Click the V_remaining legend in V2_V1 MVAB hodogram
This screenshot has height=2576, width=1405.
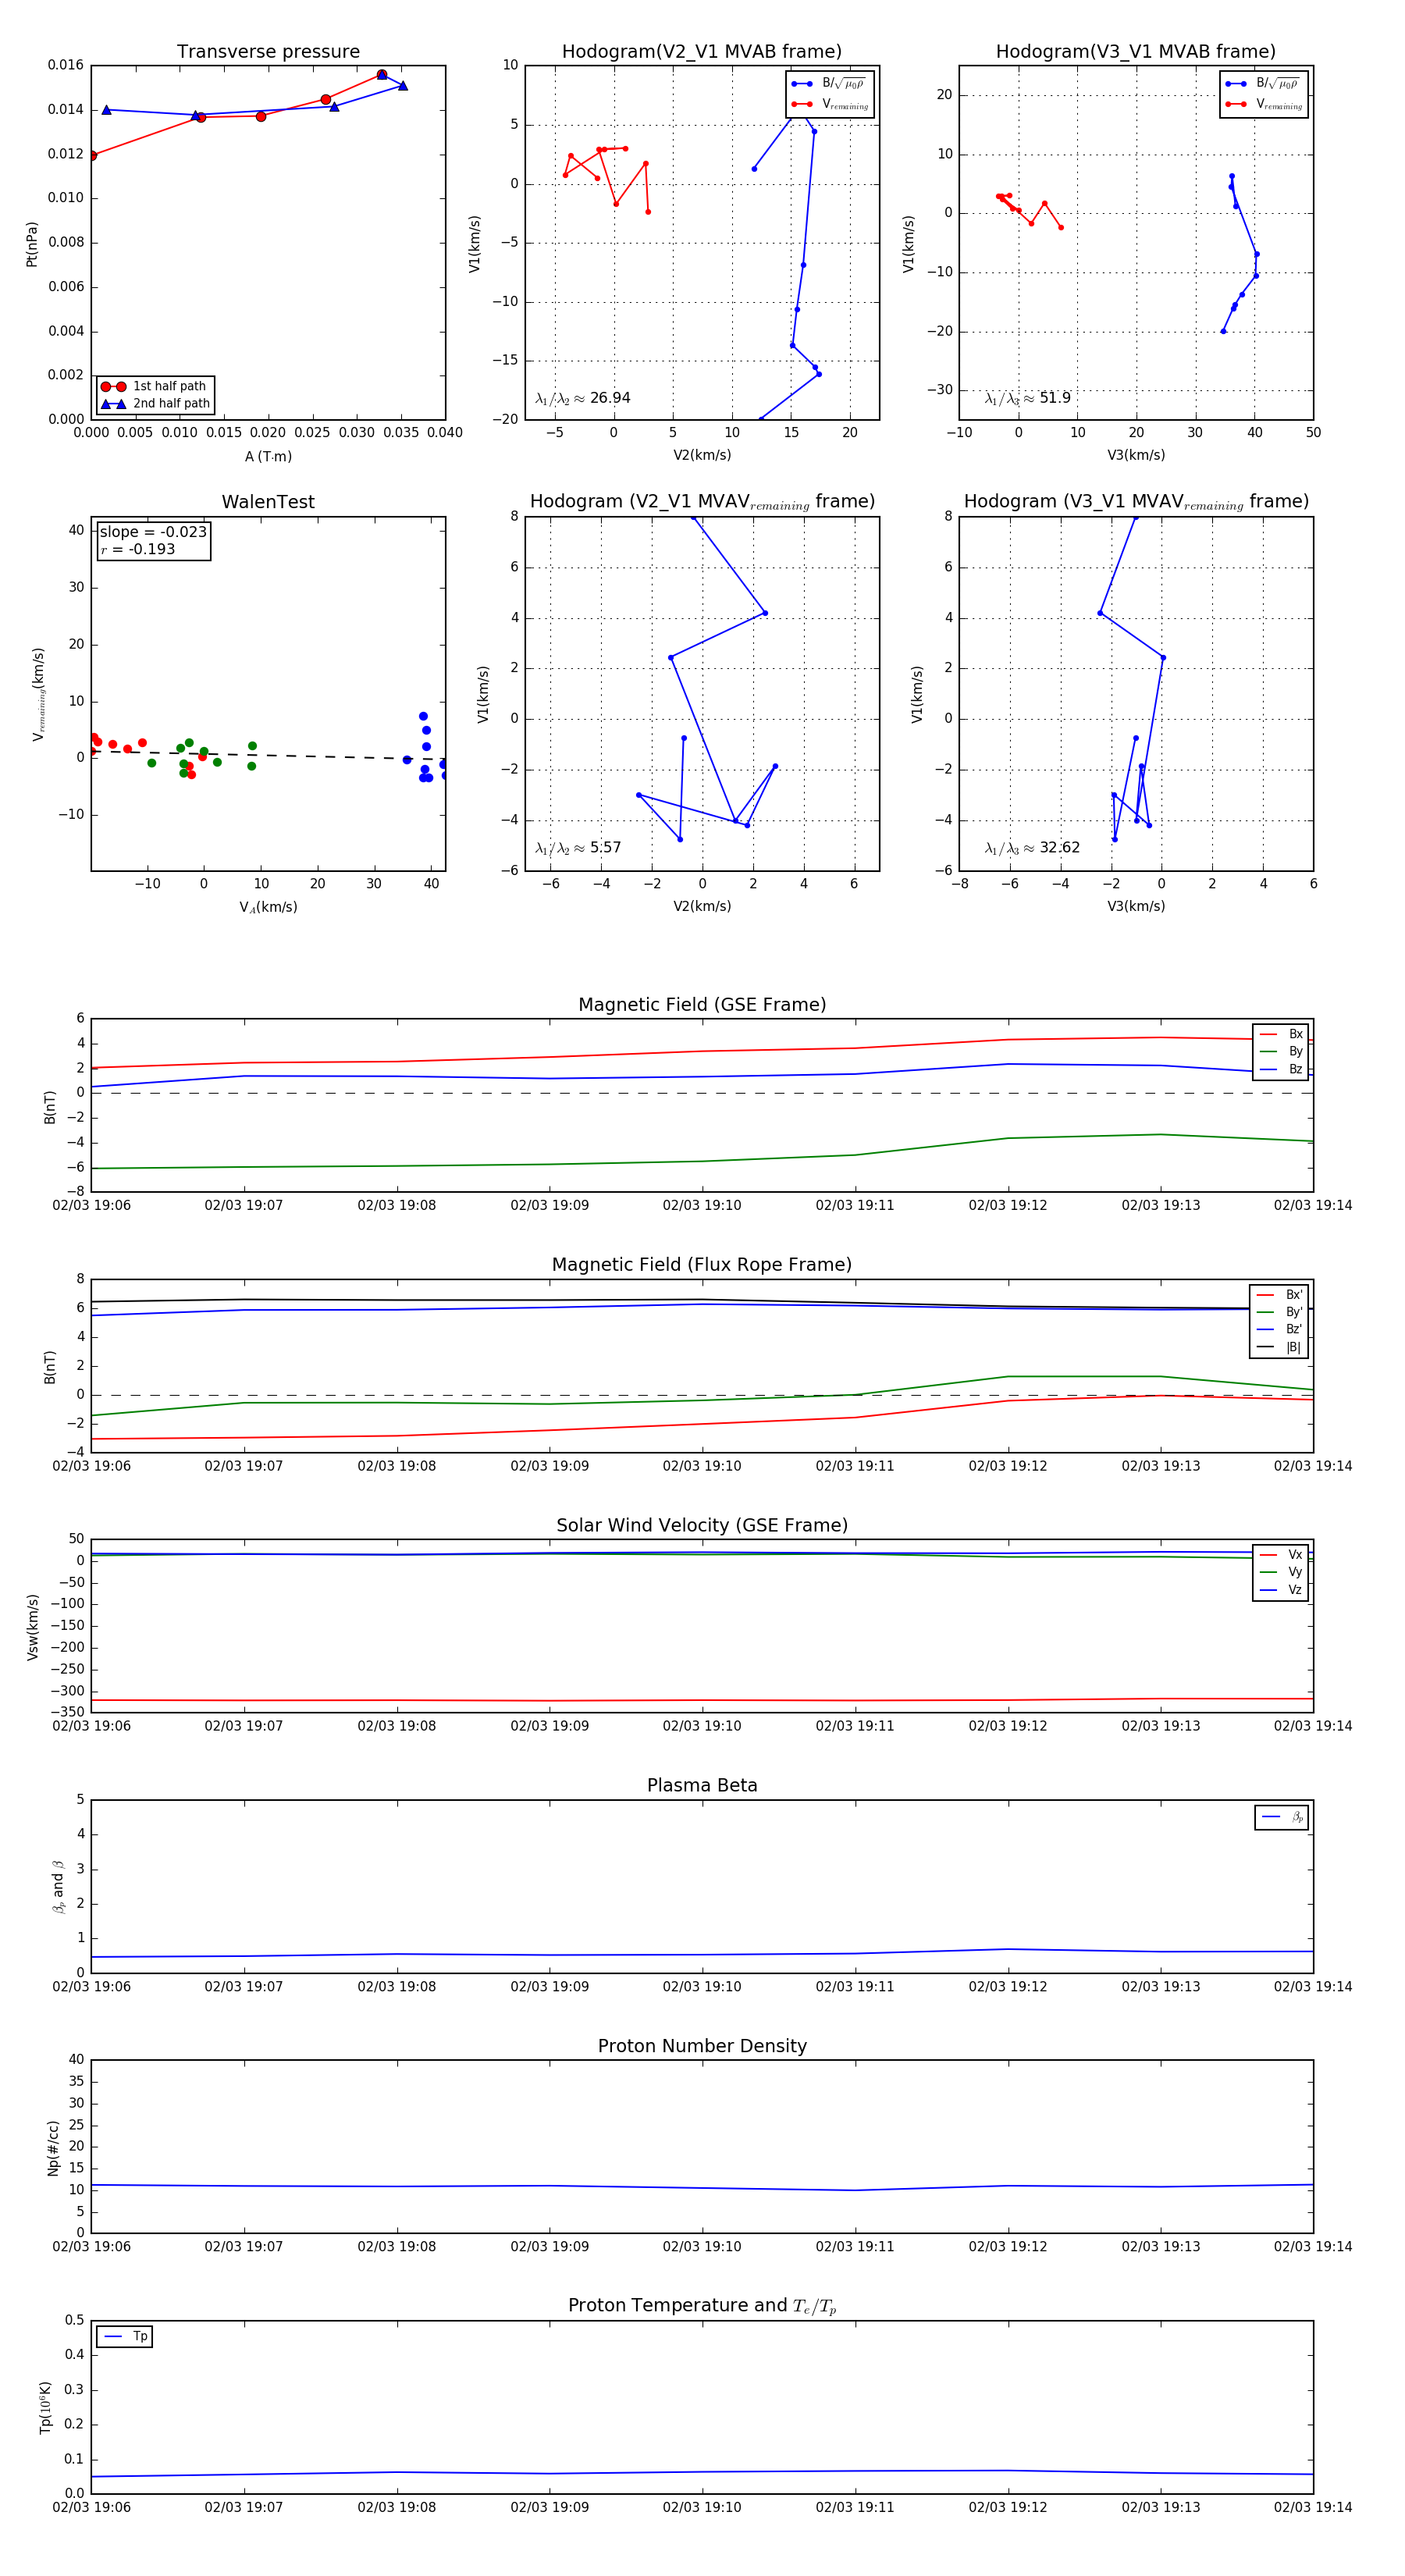pos(830,104)
